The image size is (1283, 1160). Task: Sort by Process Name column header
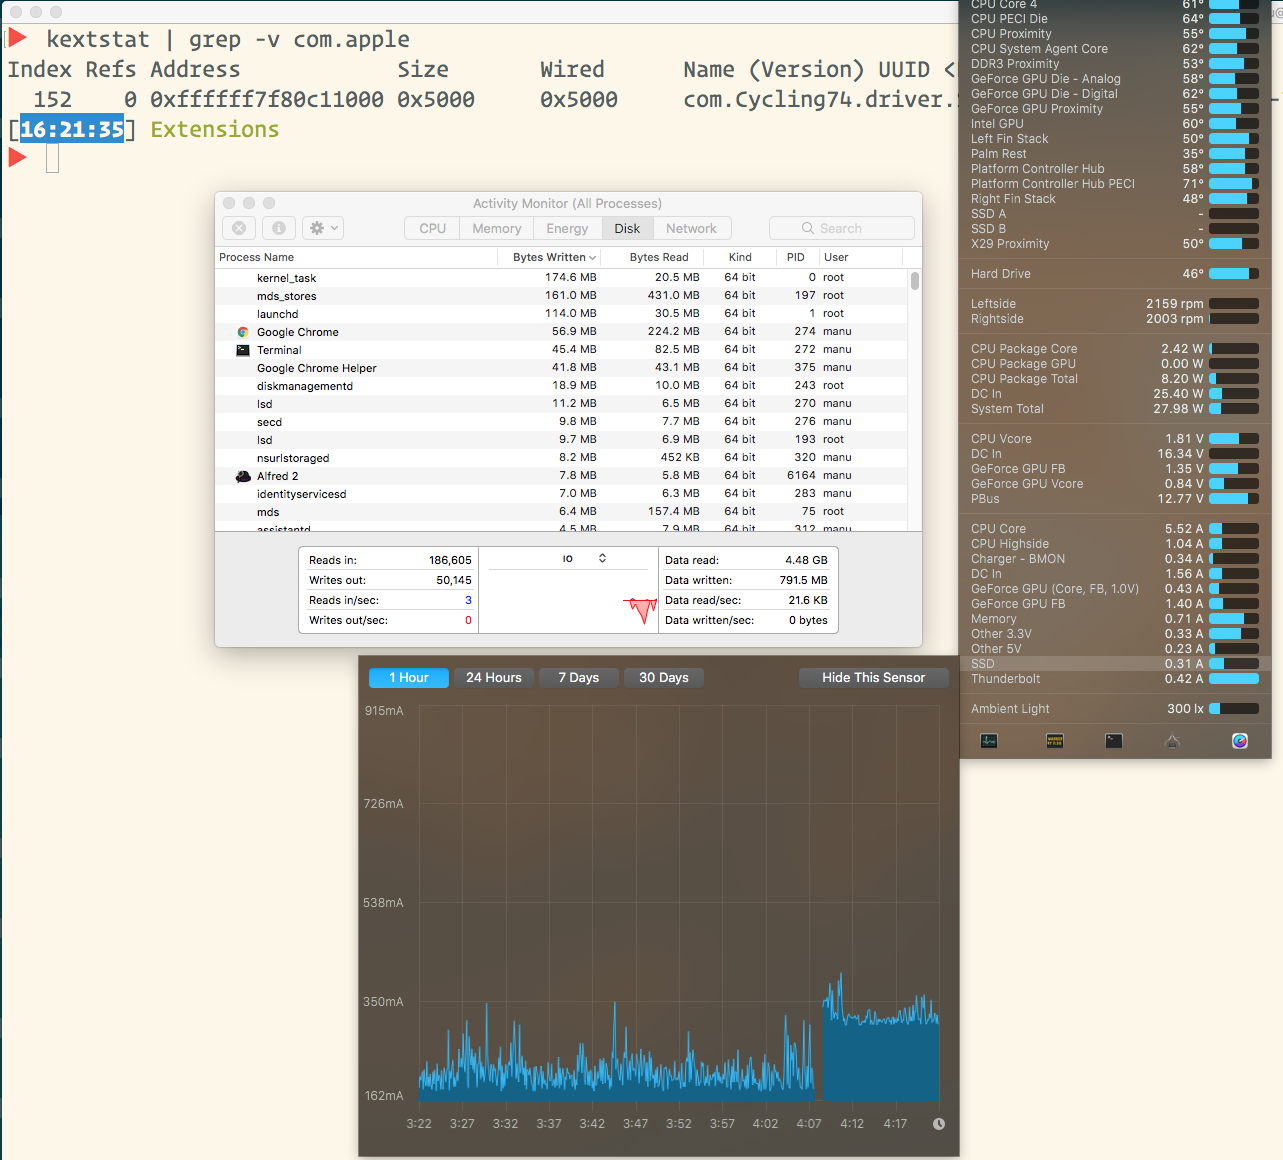[357, 257]
